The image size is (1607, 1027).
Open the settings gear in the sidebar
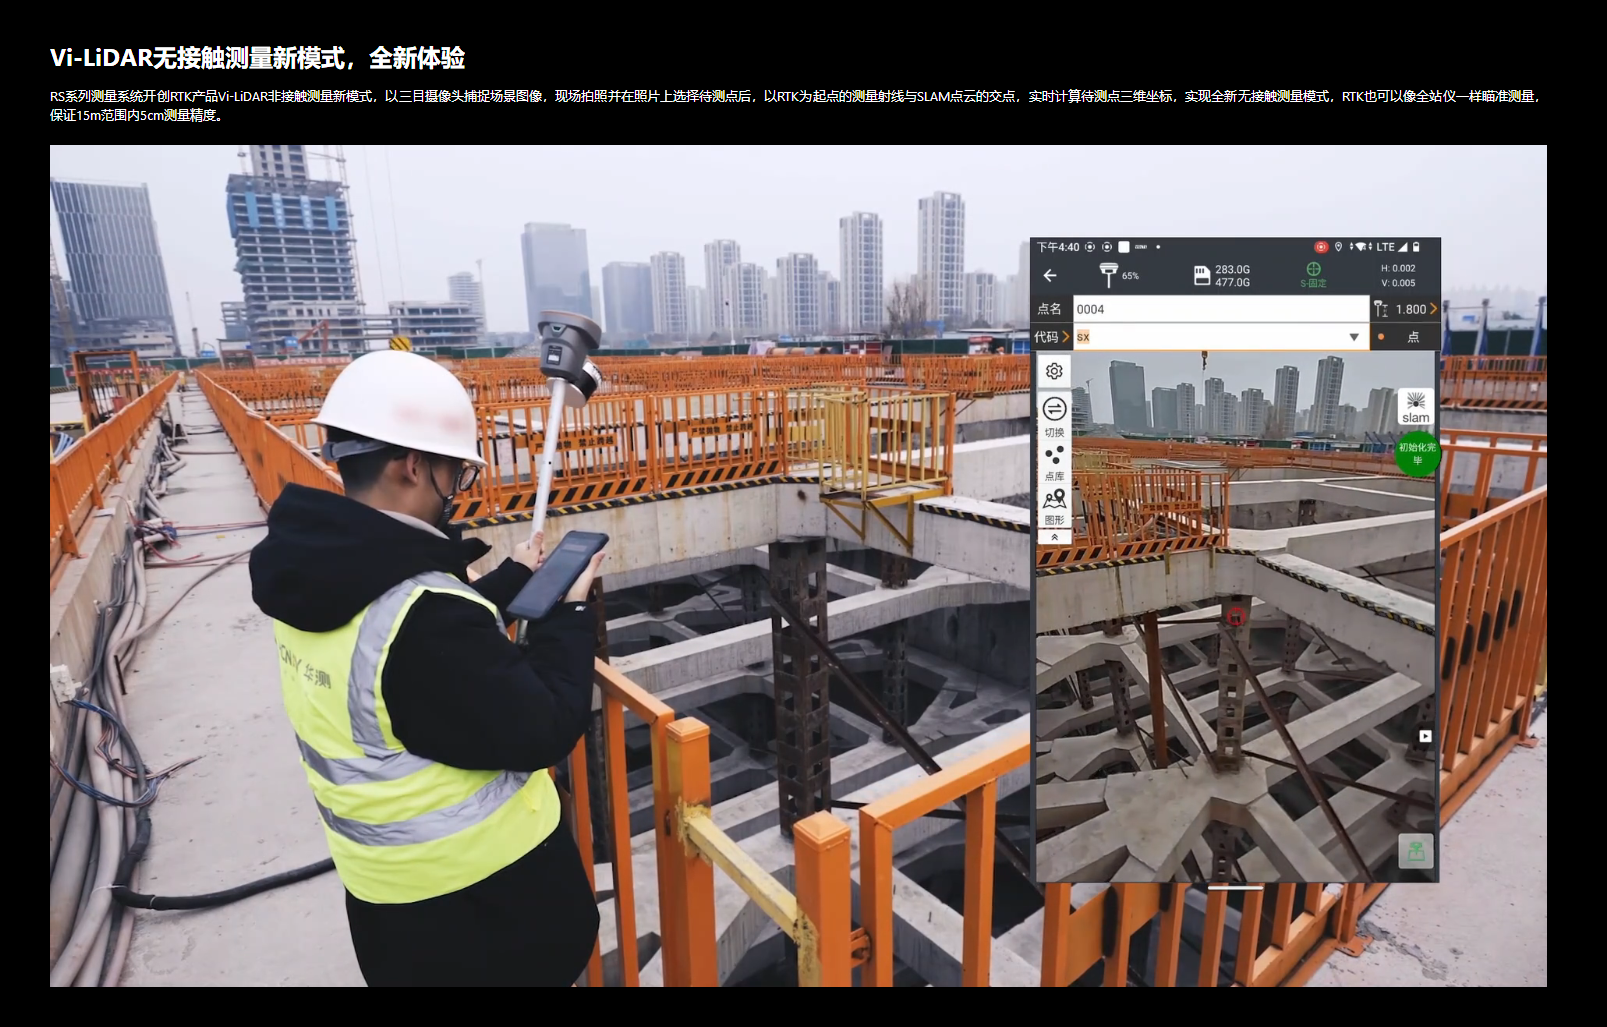[1053, 370]
